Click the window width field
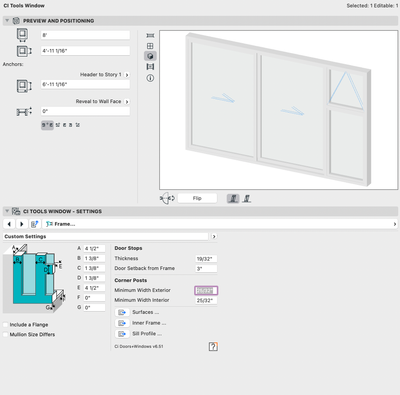400x395 pixels. tap(85, 35)
